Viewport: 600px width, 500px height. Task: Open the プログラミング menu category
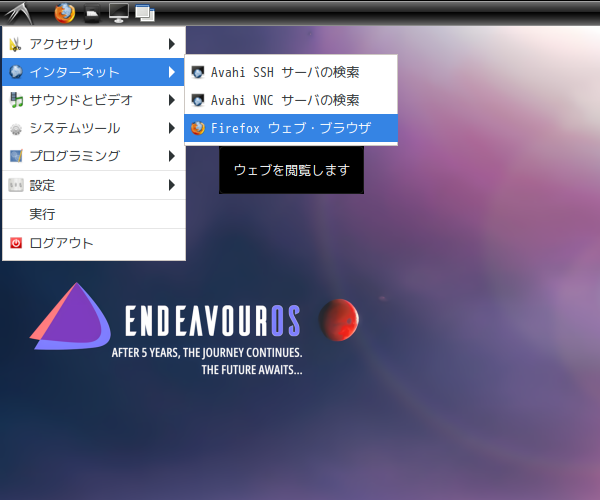94,156
